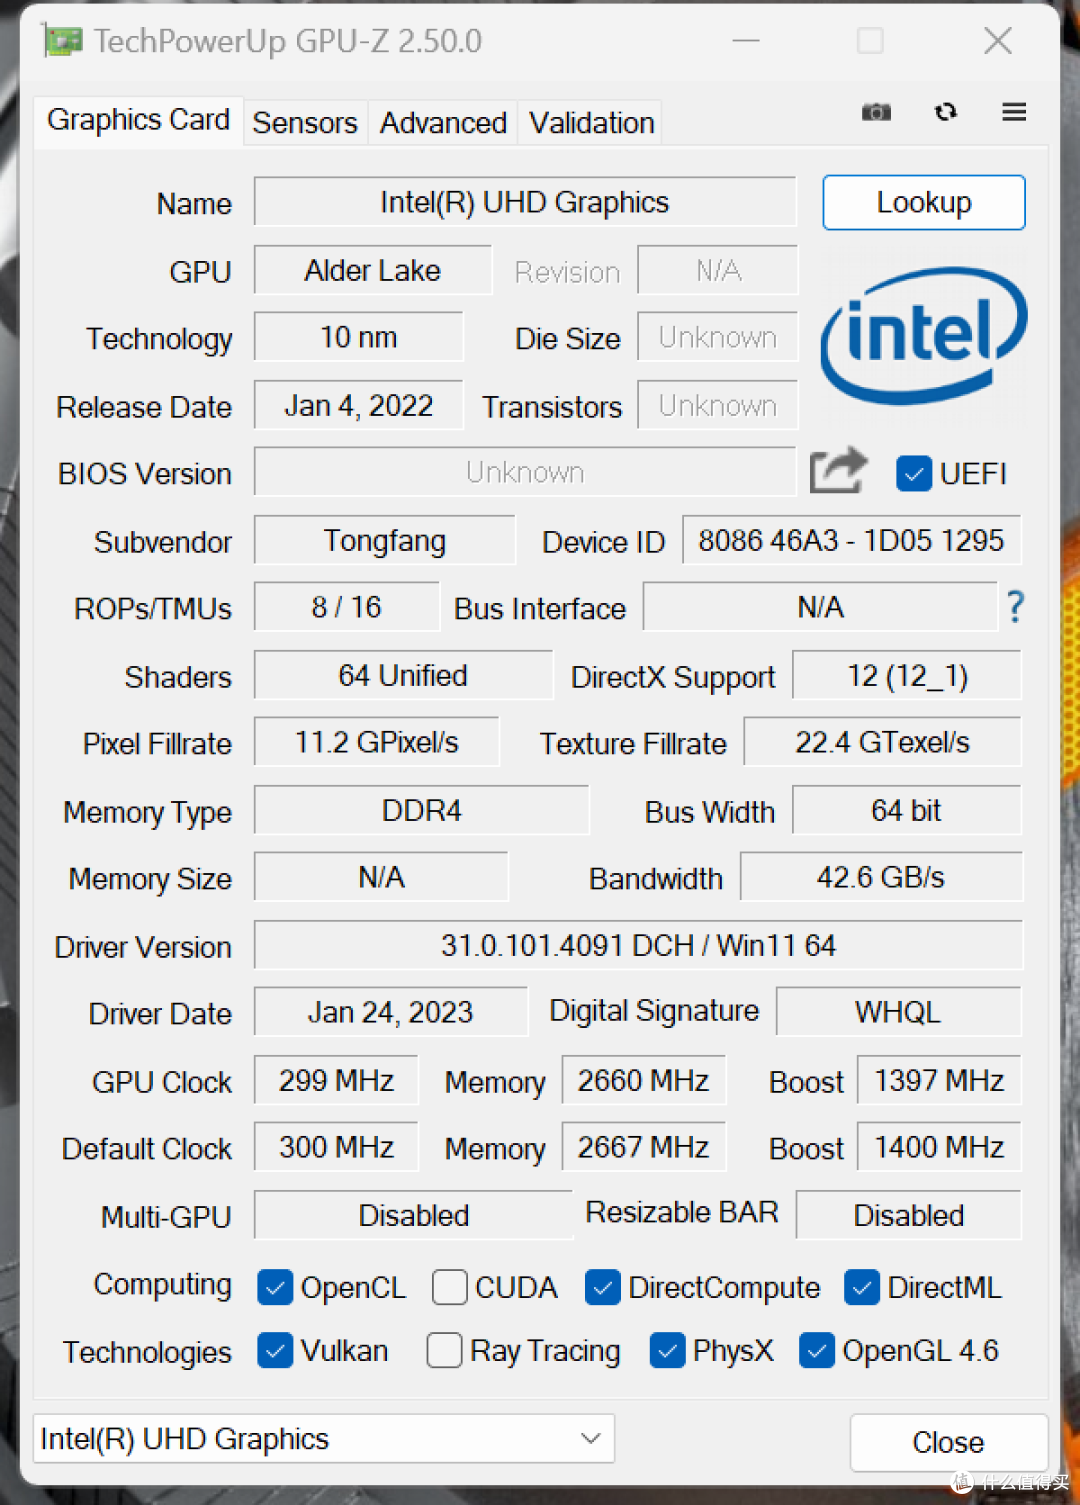Viewport: 1080px width, 1505px height.
Task: Click the GPU field showing Alder Lake
Action: pyautogui.click(x=373, y=270)
